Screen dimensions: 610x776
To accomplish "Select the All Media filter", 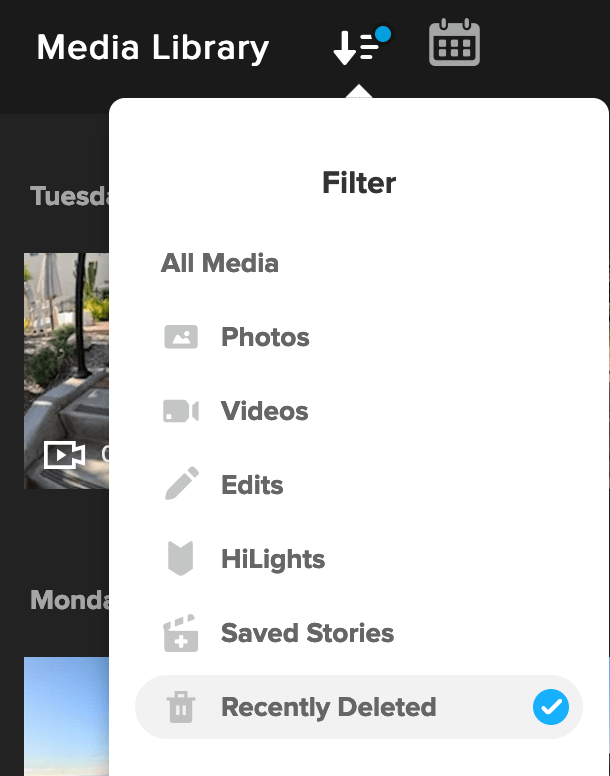I will (220, 263).
